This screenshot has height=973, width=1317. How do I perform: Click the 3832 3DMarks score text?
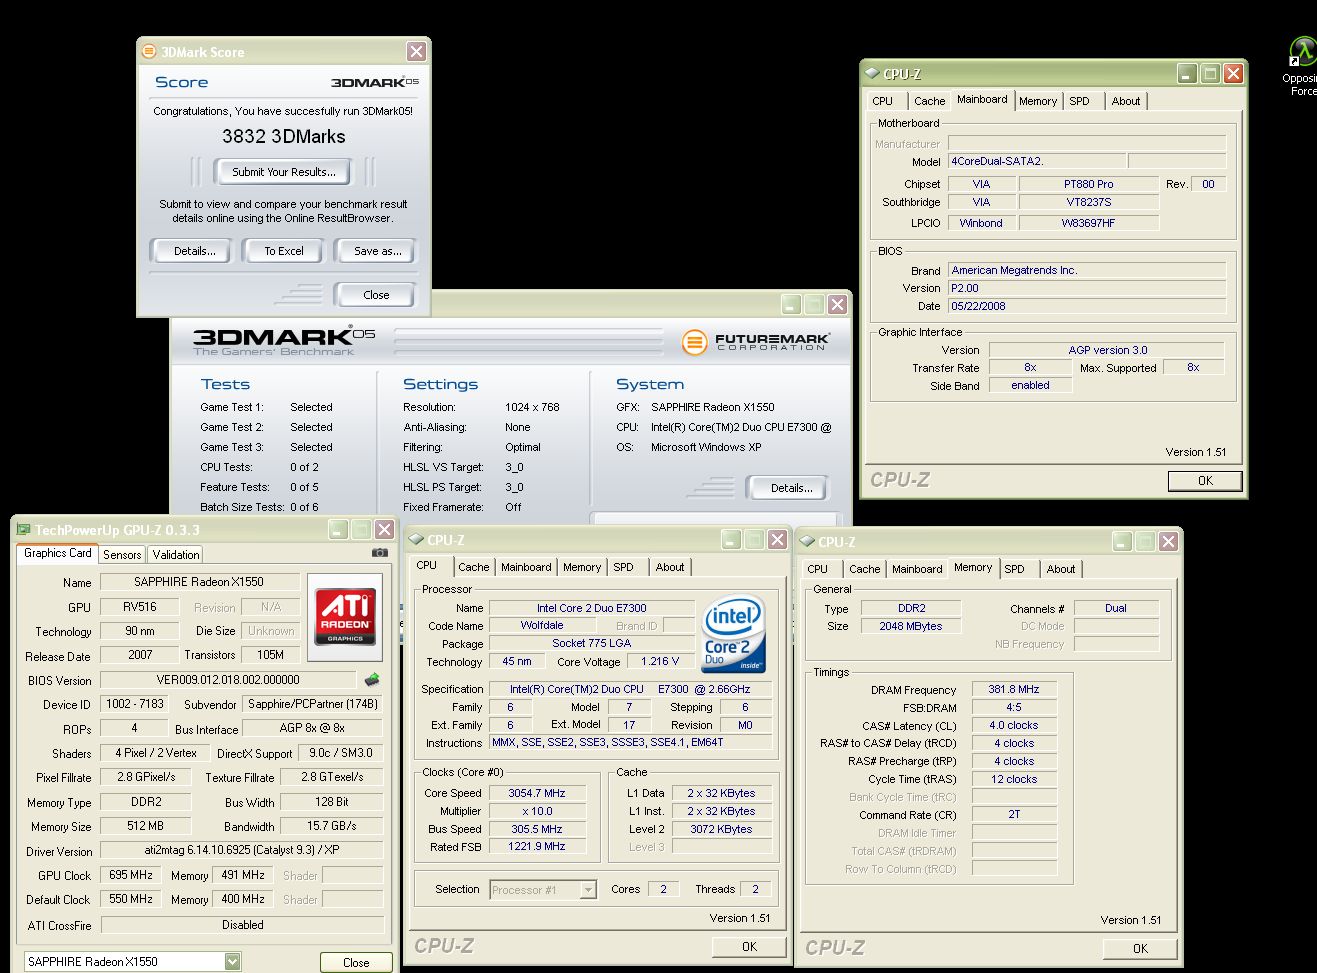pos(284,137)
